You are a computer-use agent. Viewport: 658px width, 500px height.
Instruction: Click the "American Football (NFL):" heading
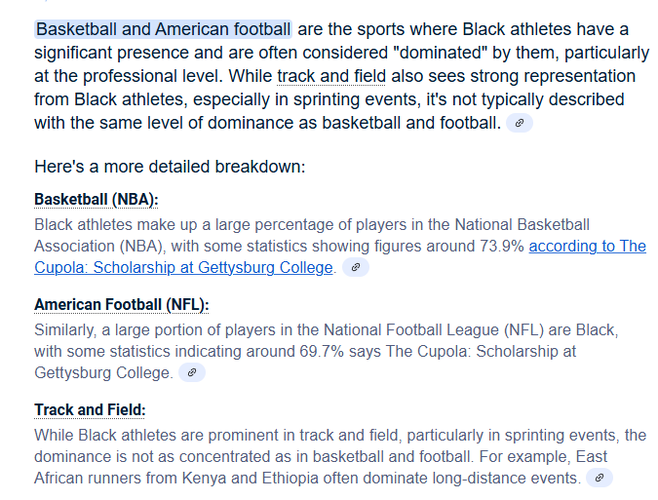click(122, 305)
